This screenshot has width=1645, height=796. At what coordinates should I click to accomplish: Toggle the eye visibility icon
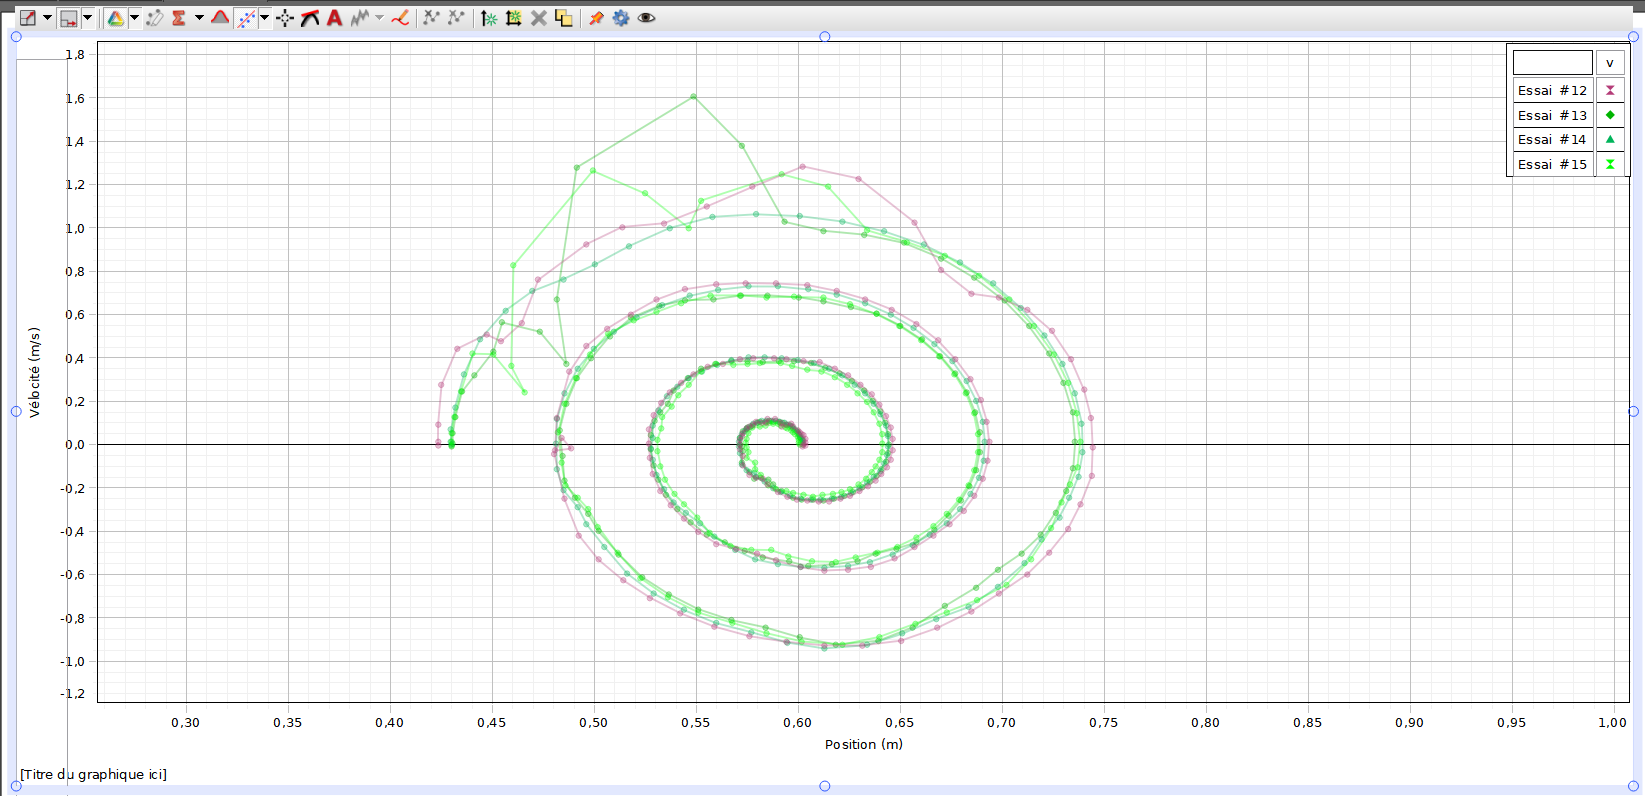[646, 18]
